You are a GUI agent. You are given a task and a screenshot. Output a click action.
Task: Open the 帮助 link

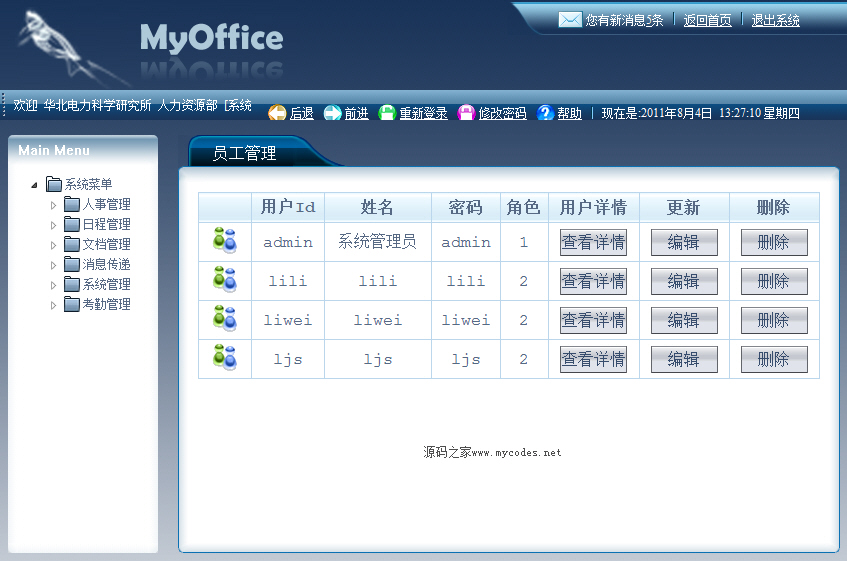tap(569, 113)
